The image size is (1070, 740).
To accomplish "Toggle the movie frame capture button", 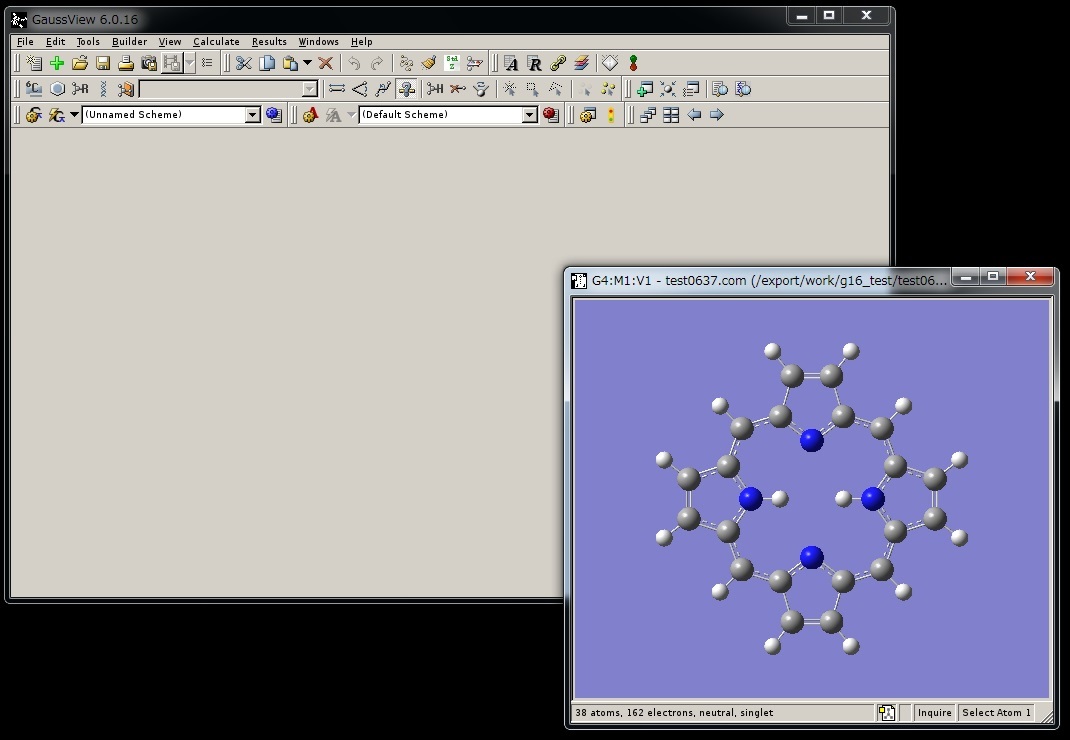I will coord(173,63).
